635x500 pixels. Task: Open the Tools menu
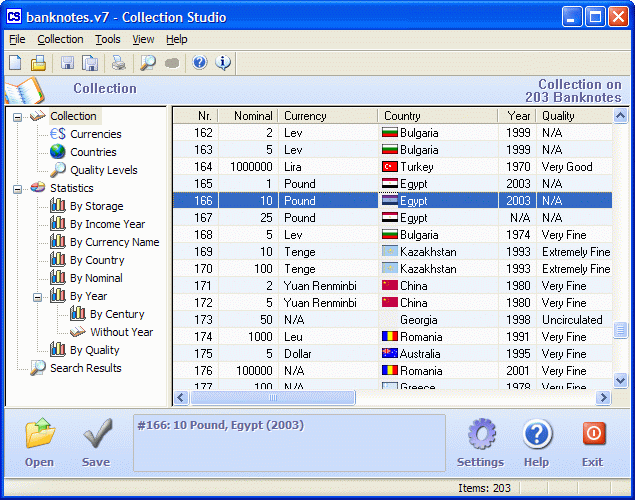(108, 39)
